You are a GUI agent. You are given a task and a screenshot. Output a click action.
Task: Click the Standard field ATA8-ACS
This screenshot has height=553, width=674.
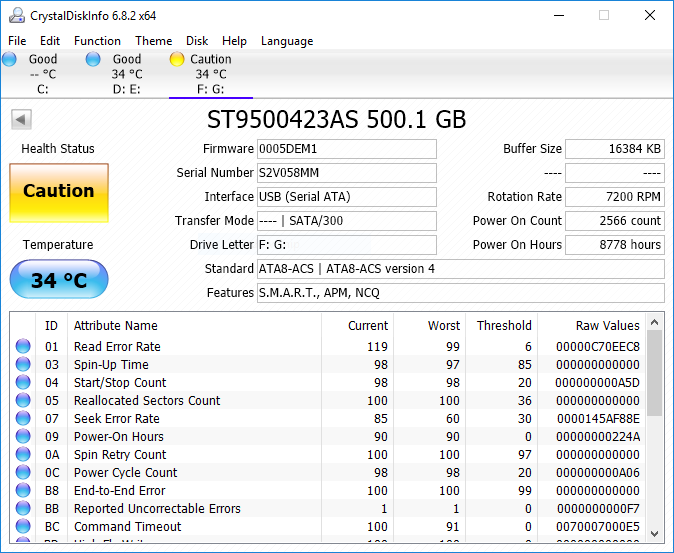[x=461, y=269]
